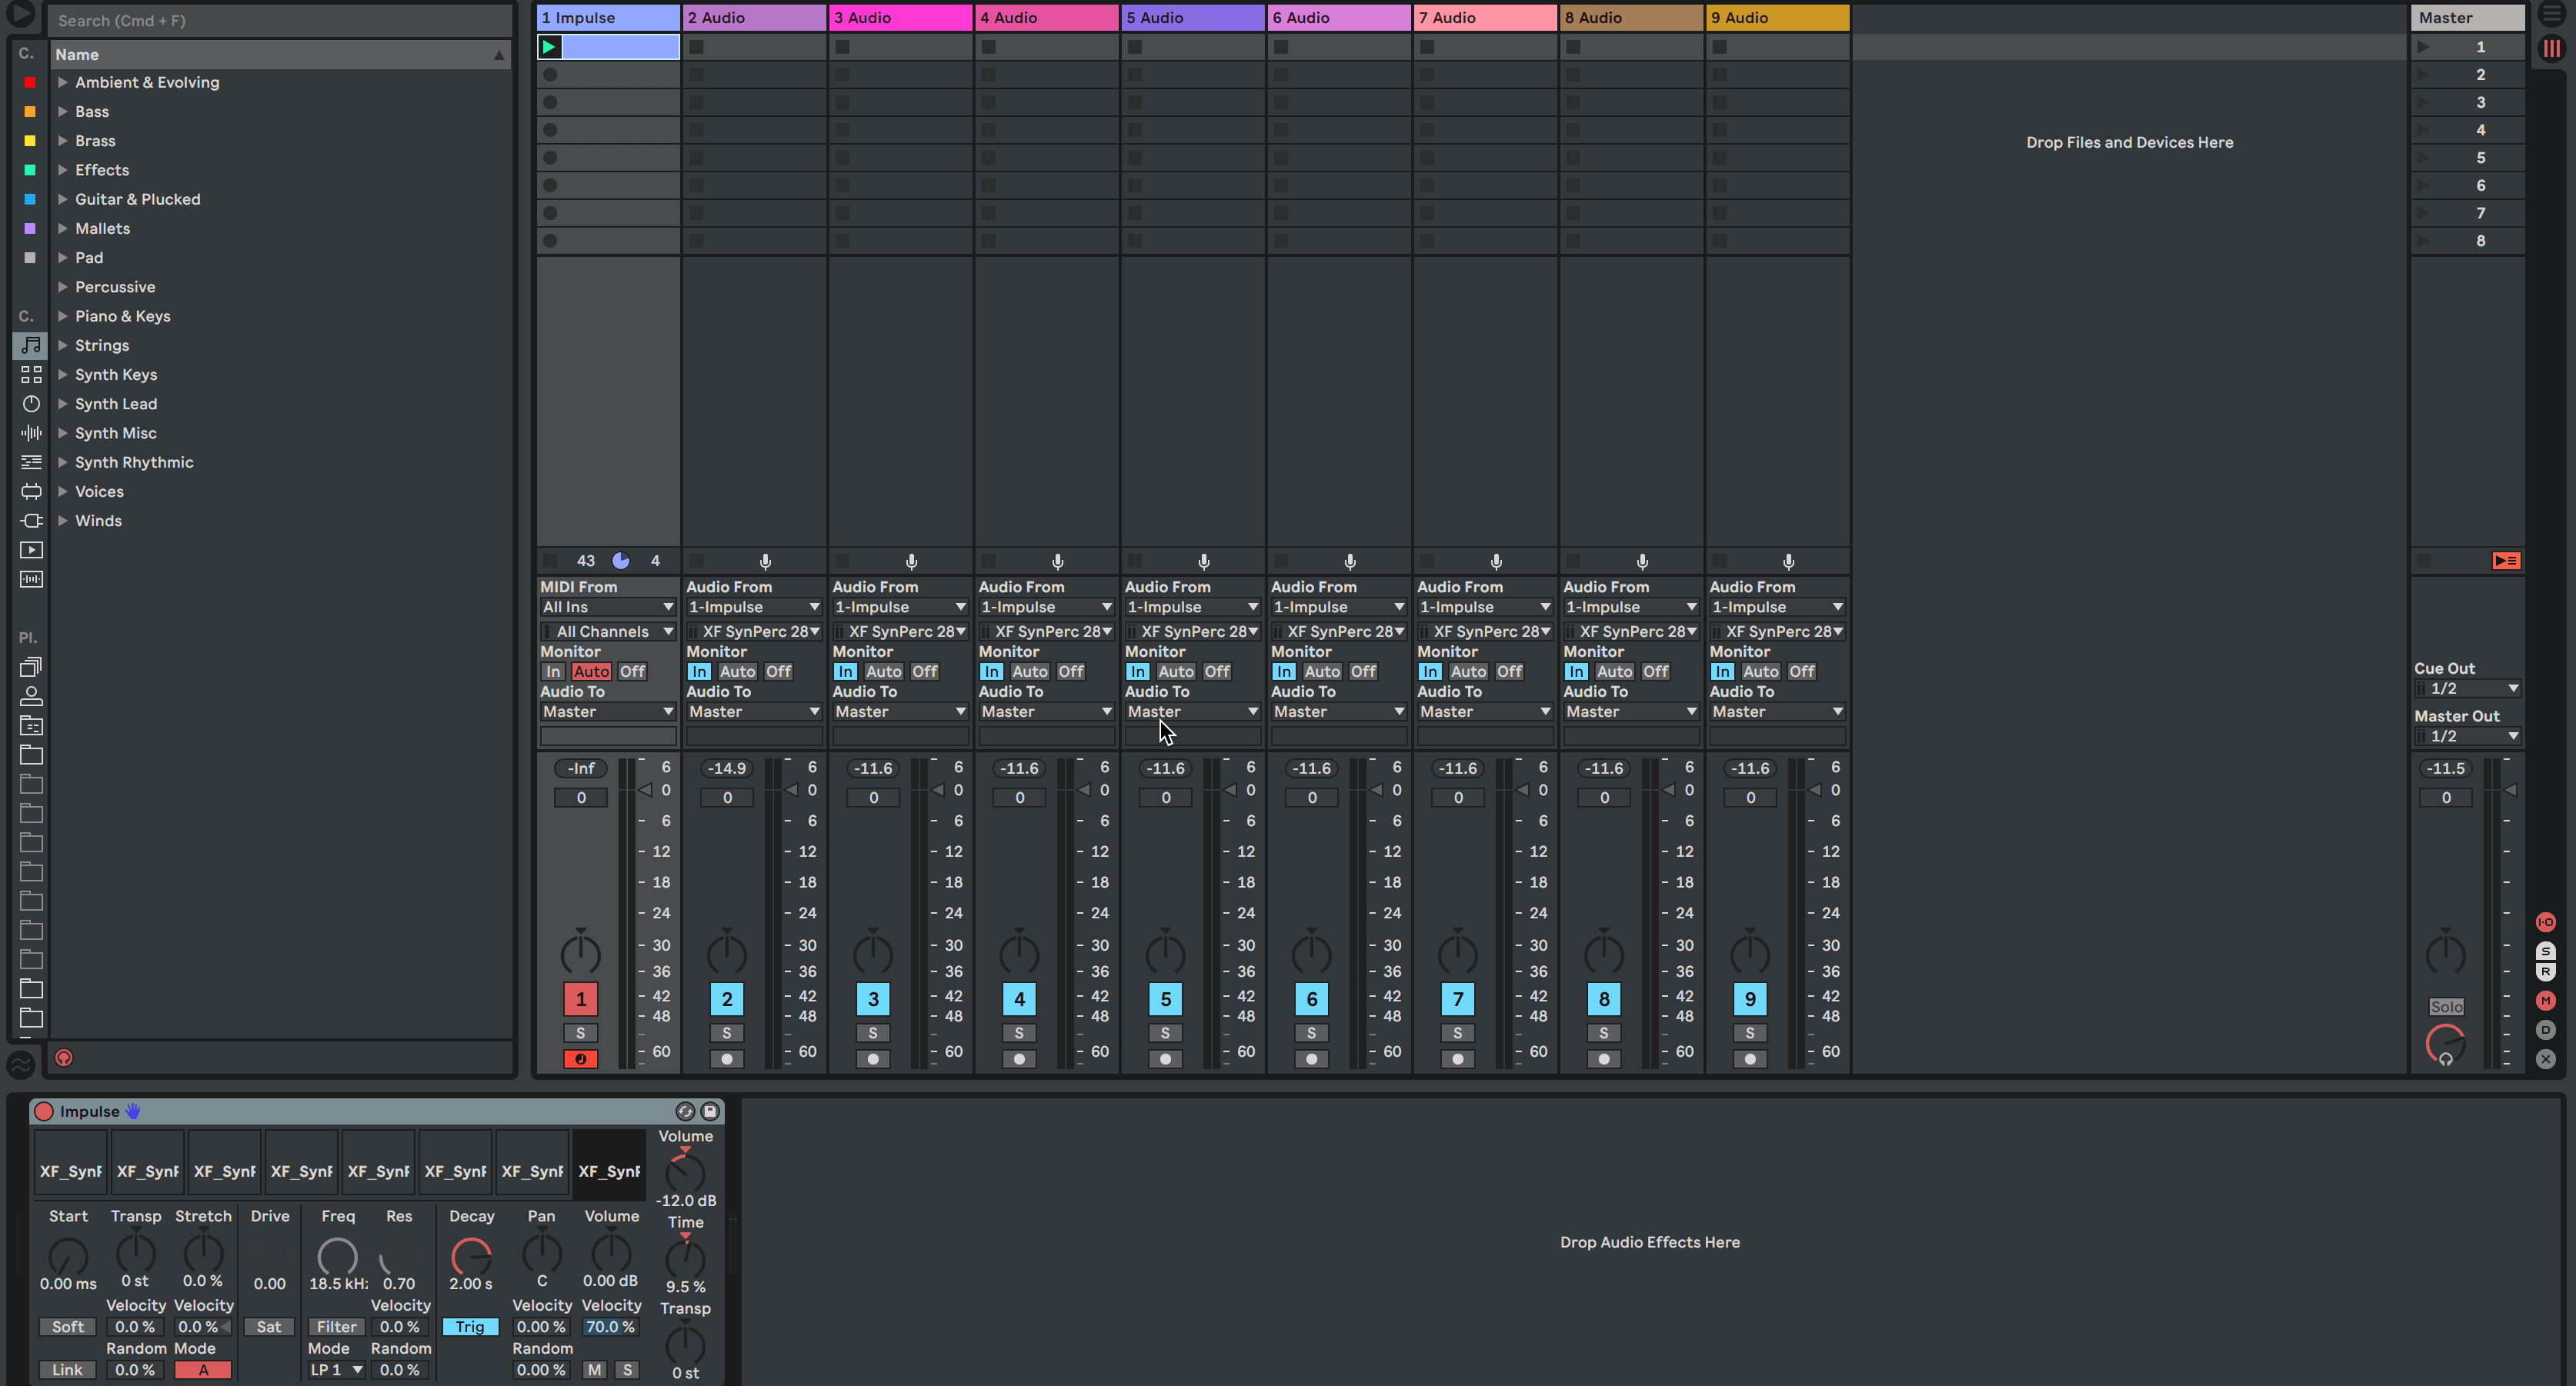Open the Clips category in browser sidebar

tap(31, 549)
